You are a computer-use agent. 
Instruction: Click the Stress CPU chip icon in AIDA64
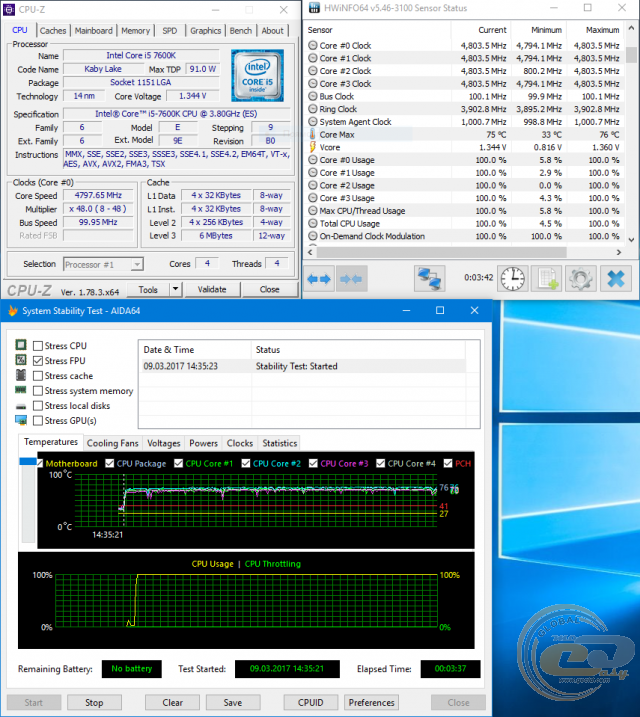(21, 345)
